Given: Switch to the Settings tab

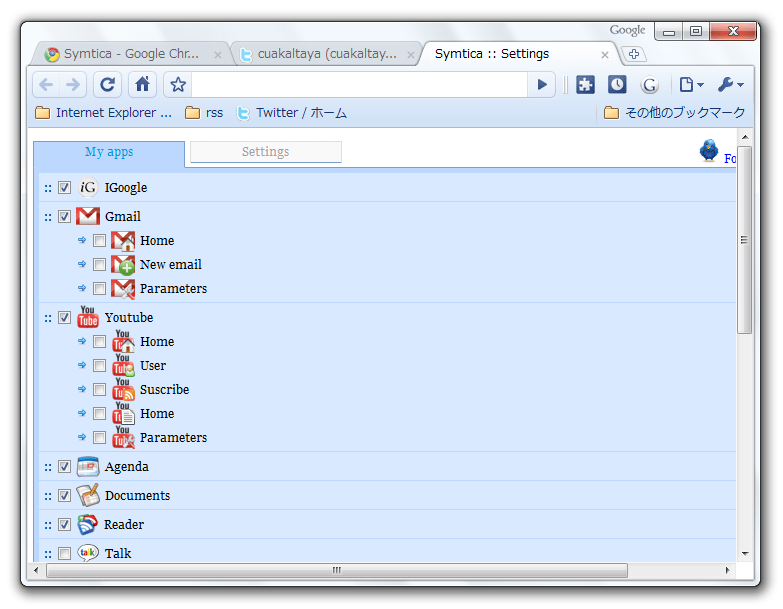Looking at the screenshot, I should click(266, 152).
